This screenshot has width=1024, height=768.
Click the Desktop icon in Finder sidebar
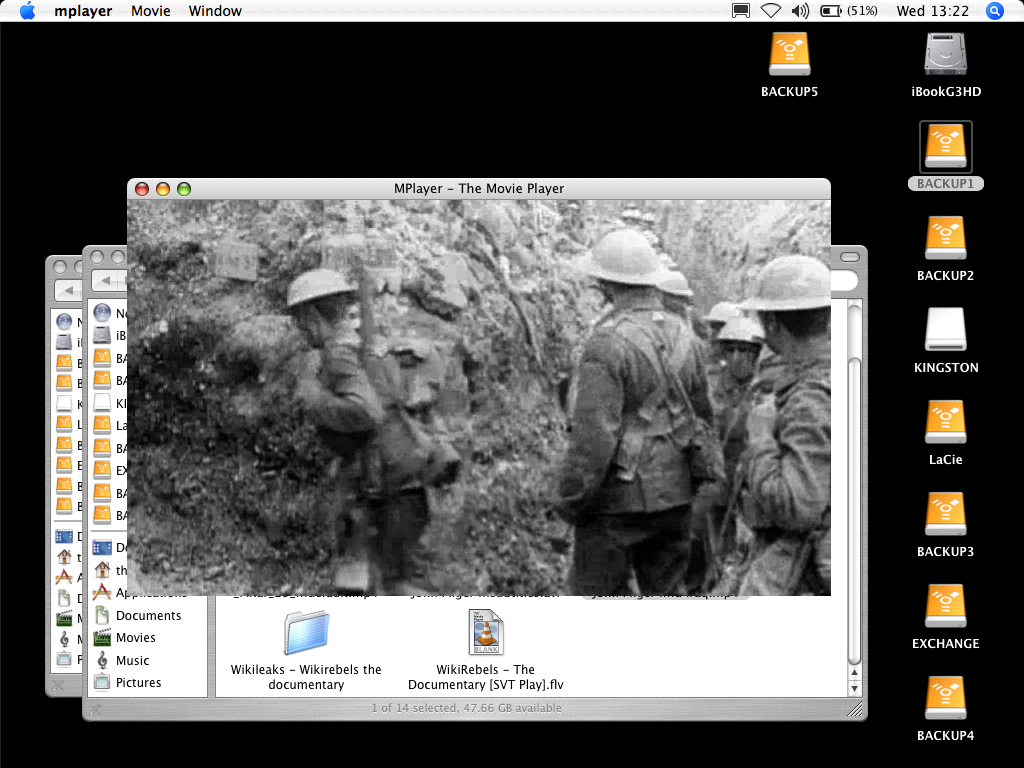(x=102, y=547)
